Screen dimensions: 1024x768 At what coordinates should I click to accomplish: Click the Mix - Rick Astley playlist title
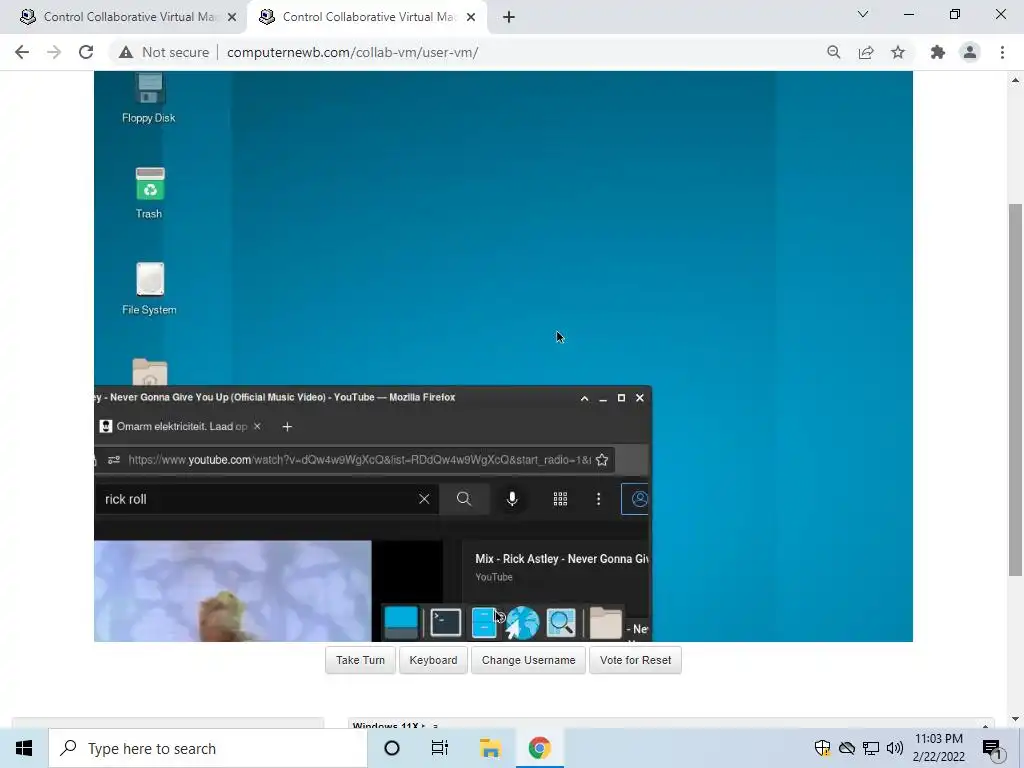(x=562, y=559)
